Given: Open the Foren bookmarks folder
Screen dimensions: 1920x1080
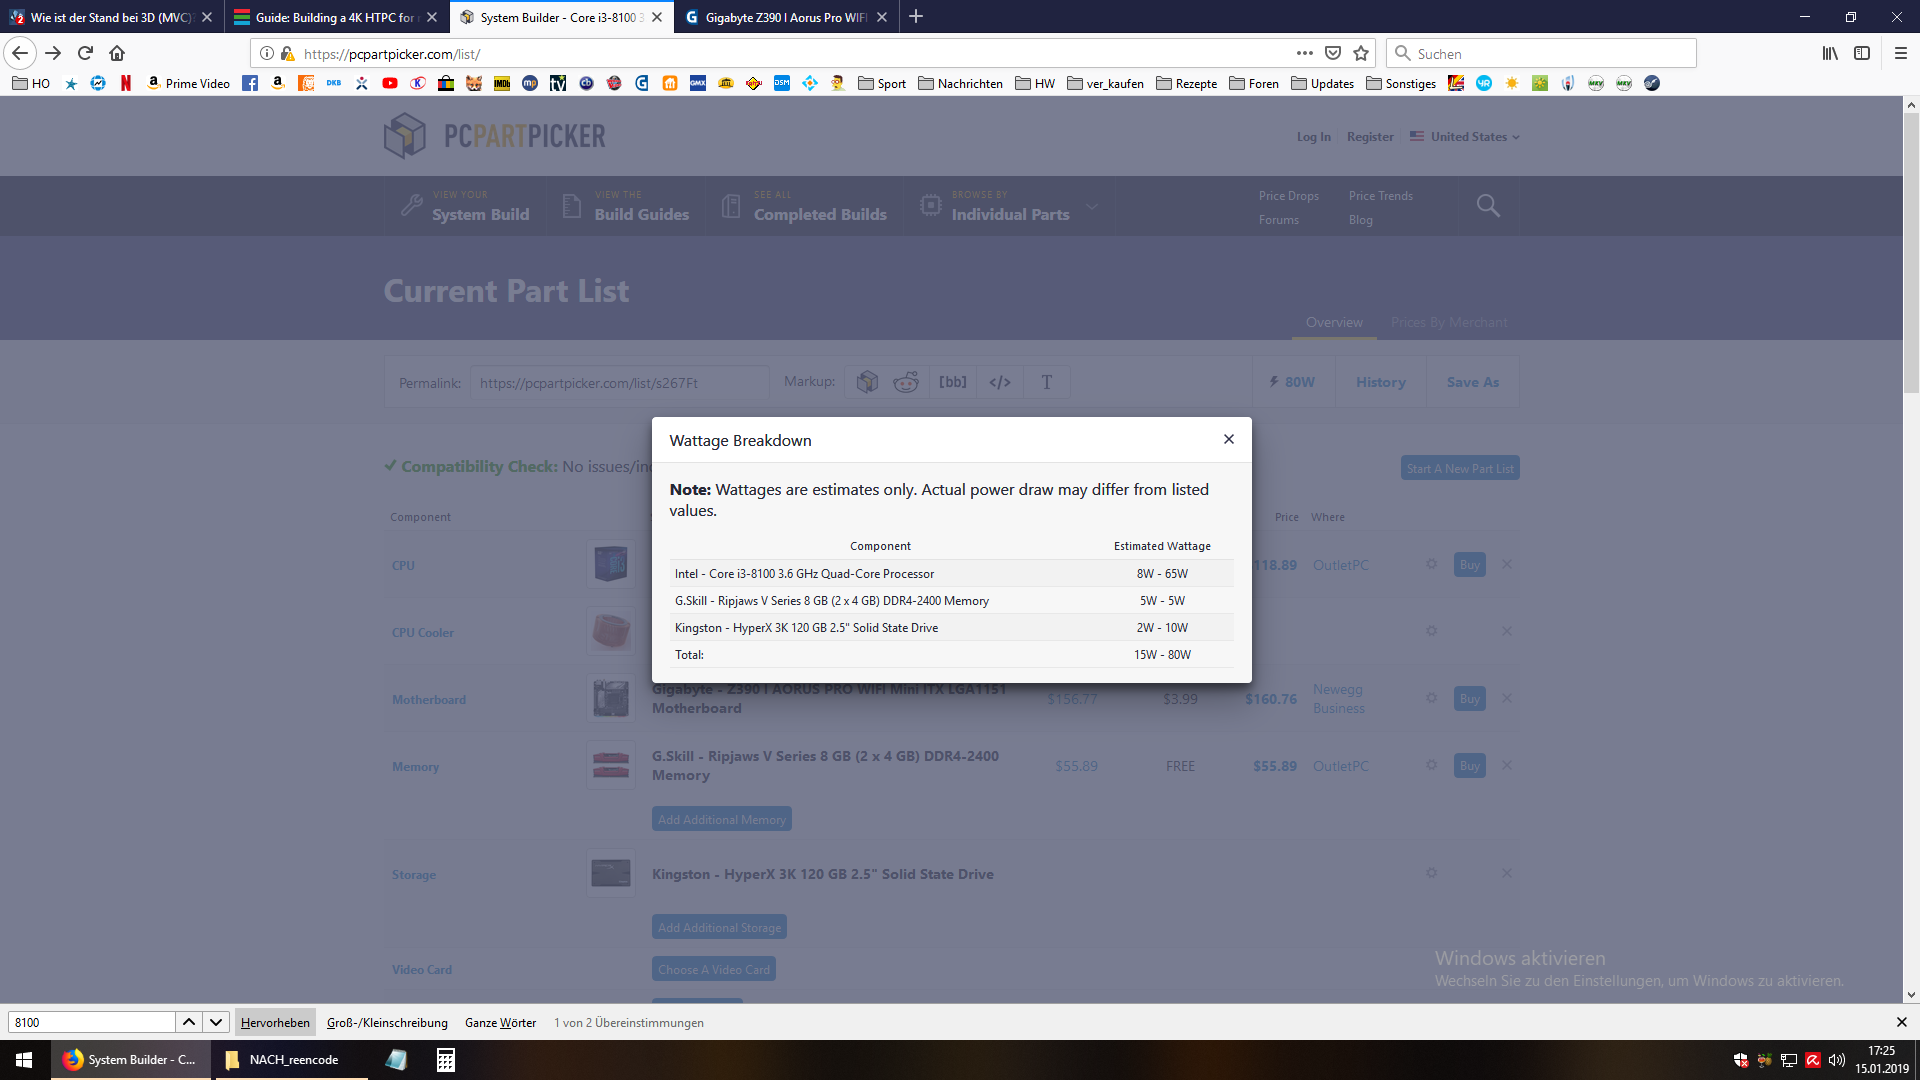Looking at the screenshot, I should click(1254, 83).
